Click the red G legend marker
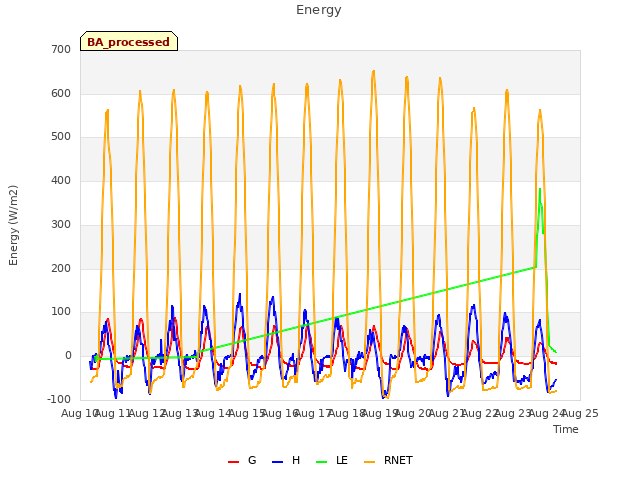This screenshot has width=640, height=480. (233, 462)
